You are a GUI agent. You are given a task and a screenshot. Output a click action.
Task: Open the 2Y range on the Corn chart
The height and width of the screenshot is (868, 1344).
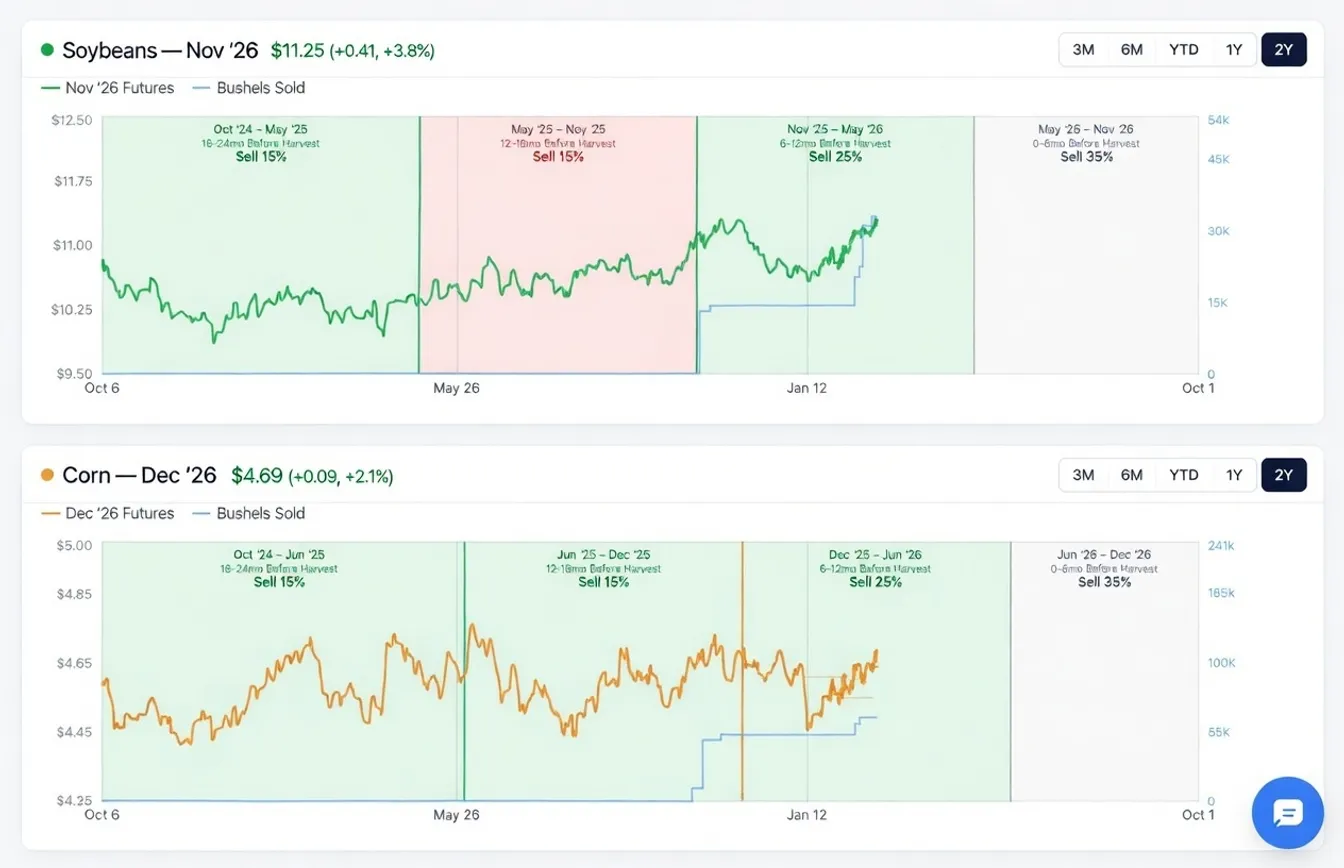pos(1284,475)
